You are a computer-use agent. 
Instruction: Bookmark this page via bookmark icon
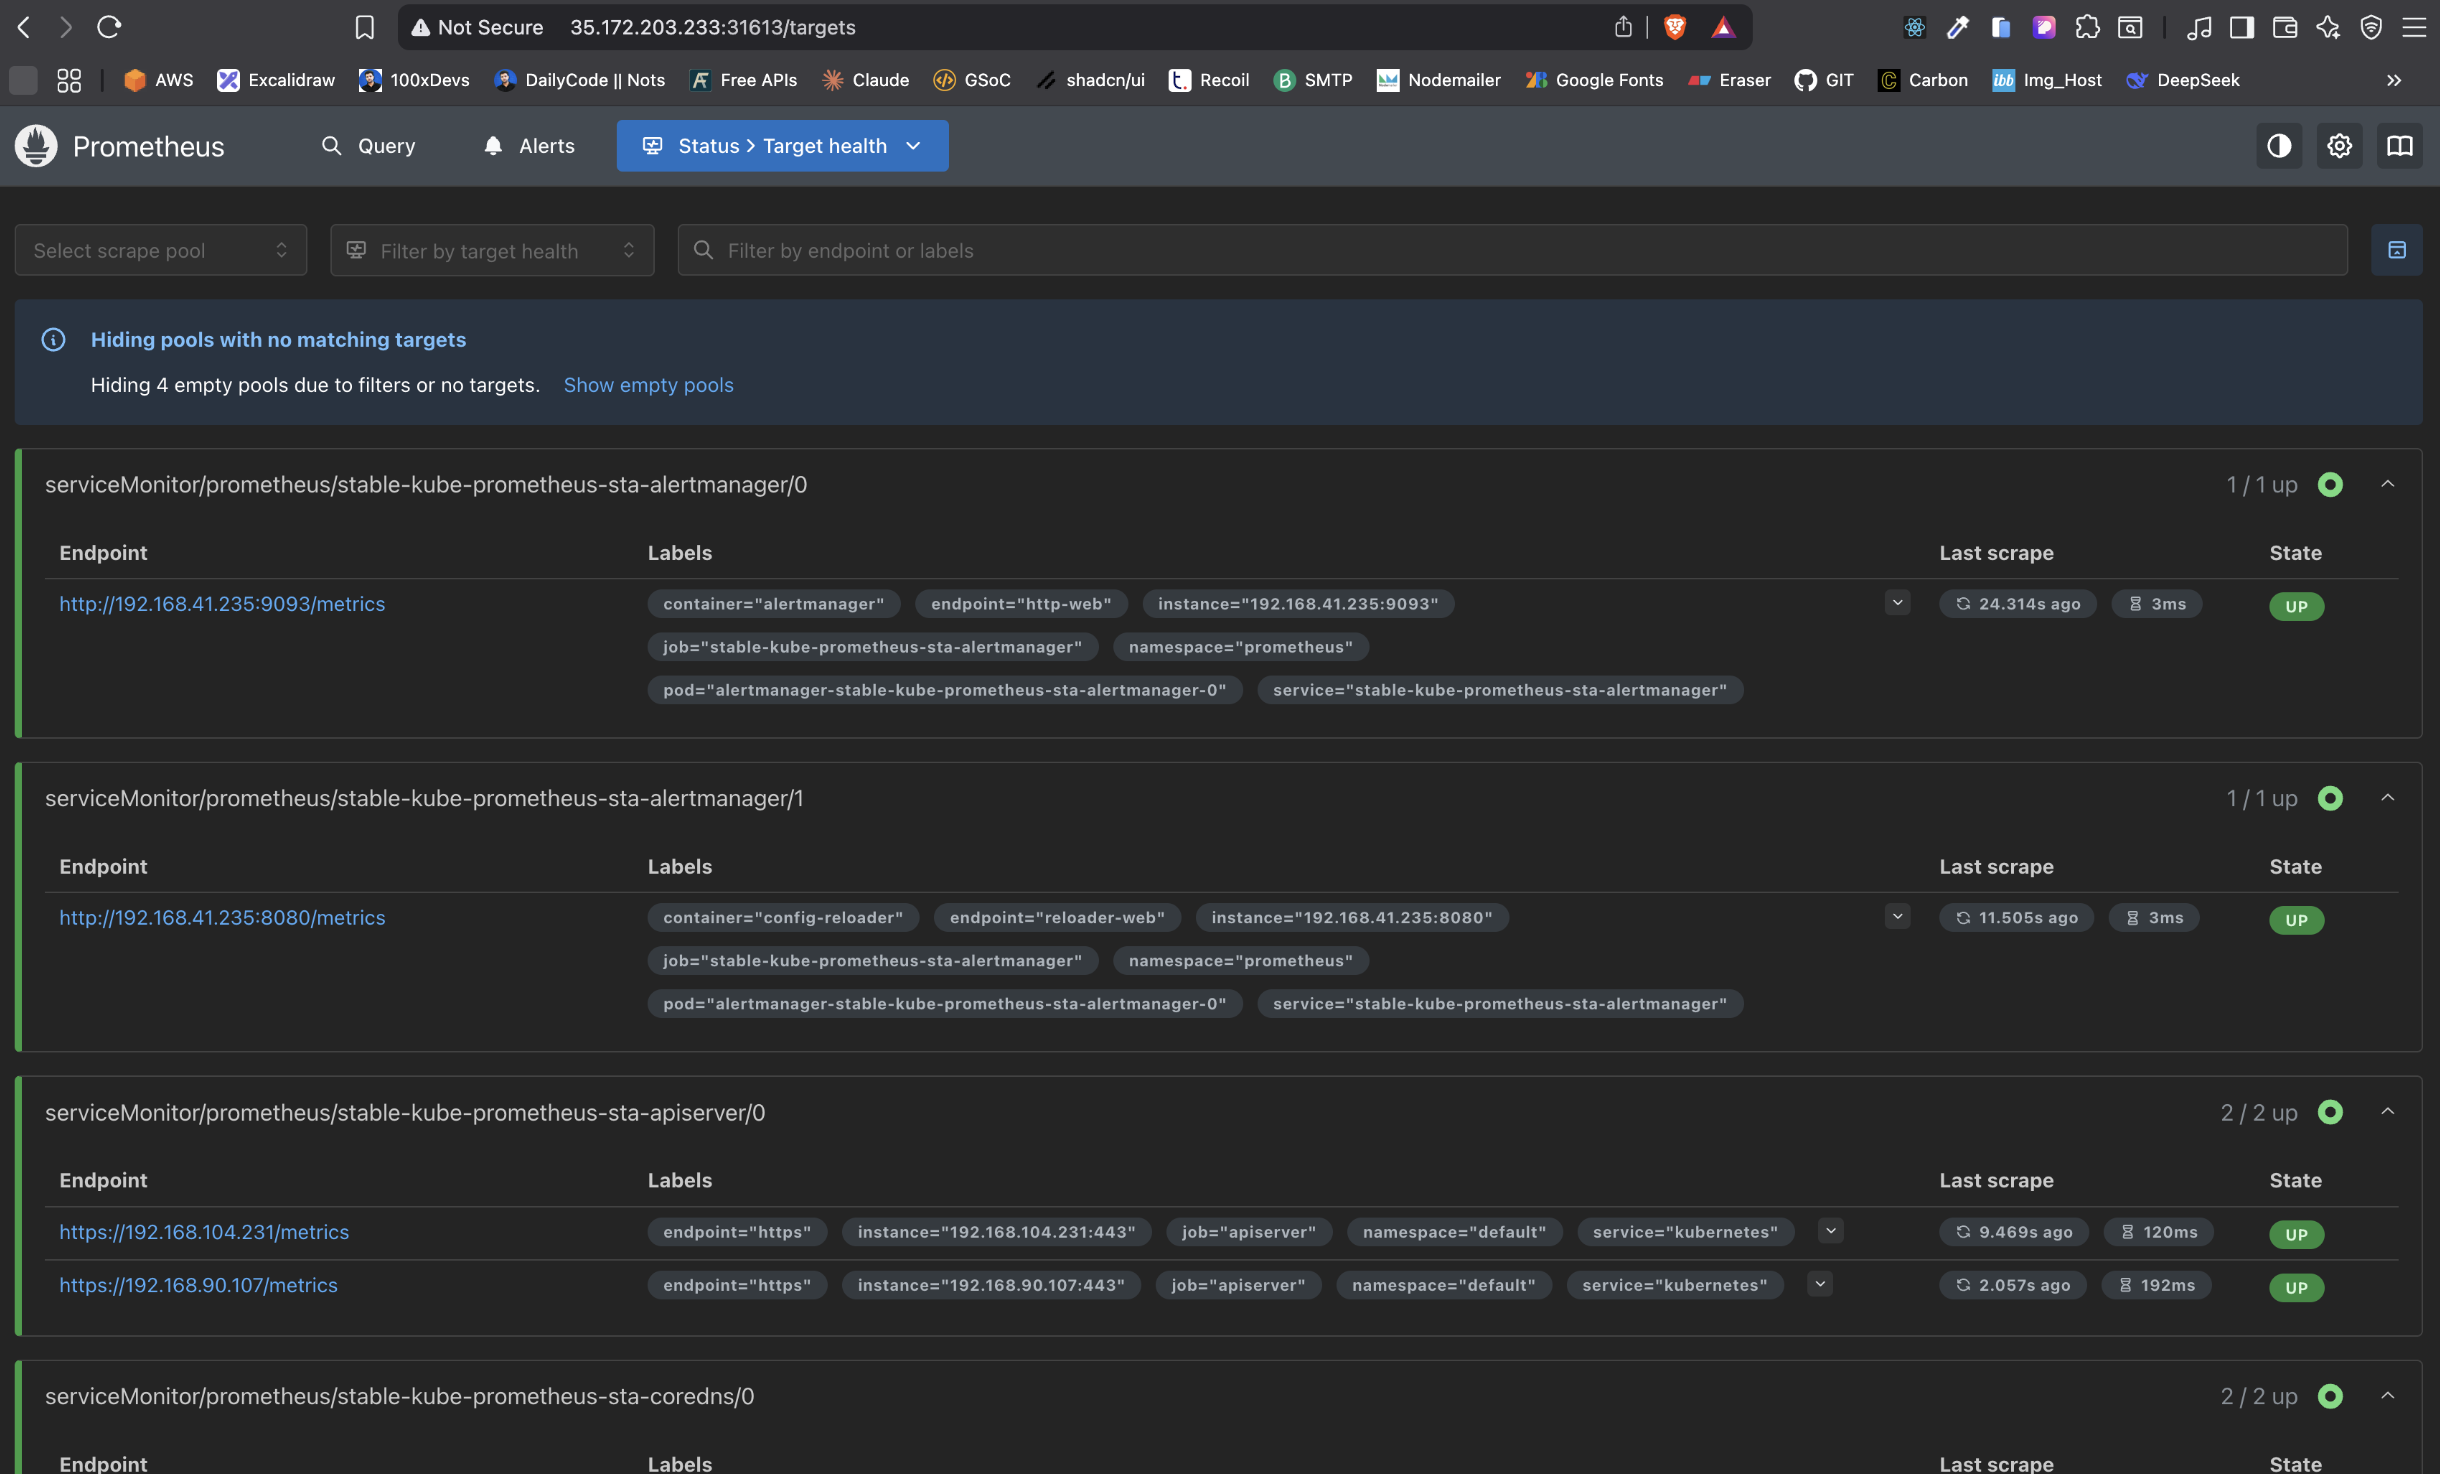pos(365,27)
